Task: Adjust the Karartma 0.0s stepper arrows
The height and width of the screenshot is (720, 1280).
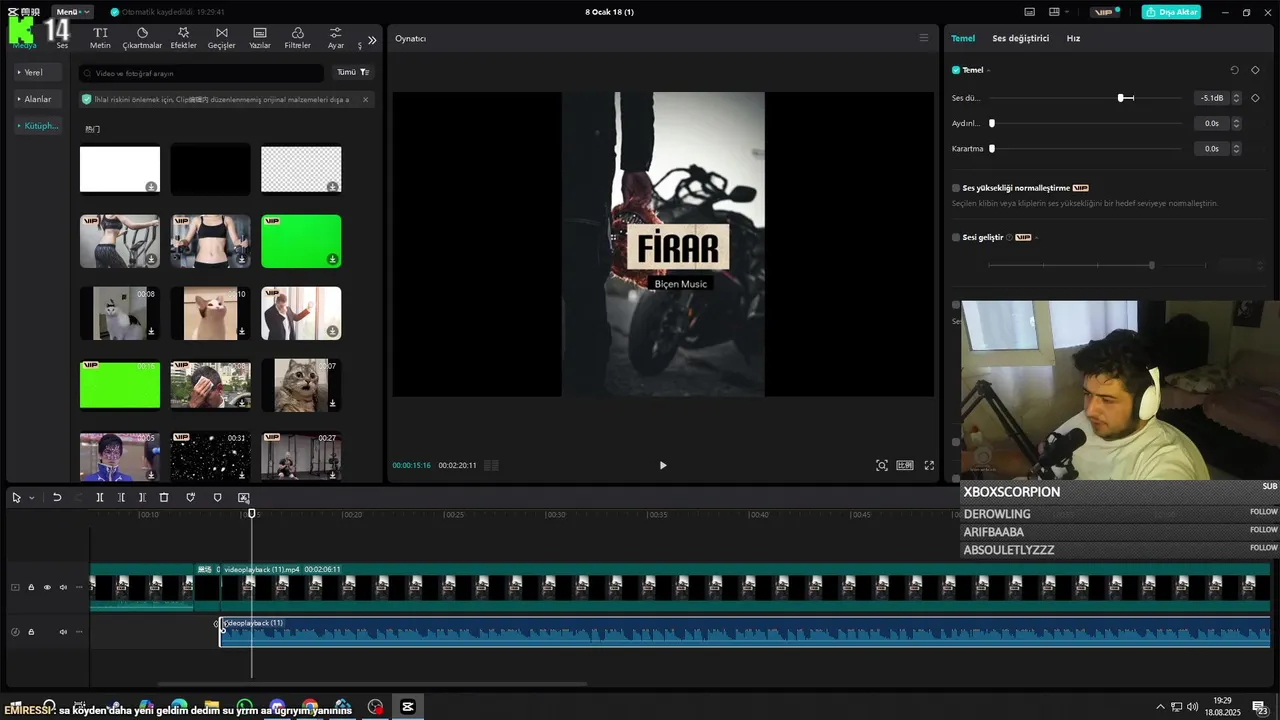Action: [1237, 148]
